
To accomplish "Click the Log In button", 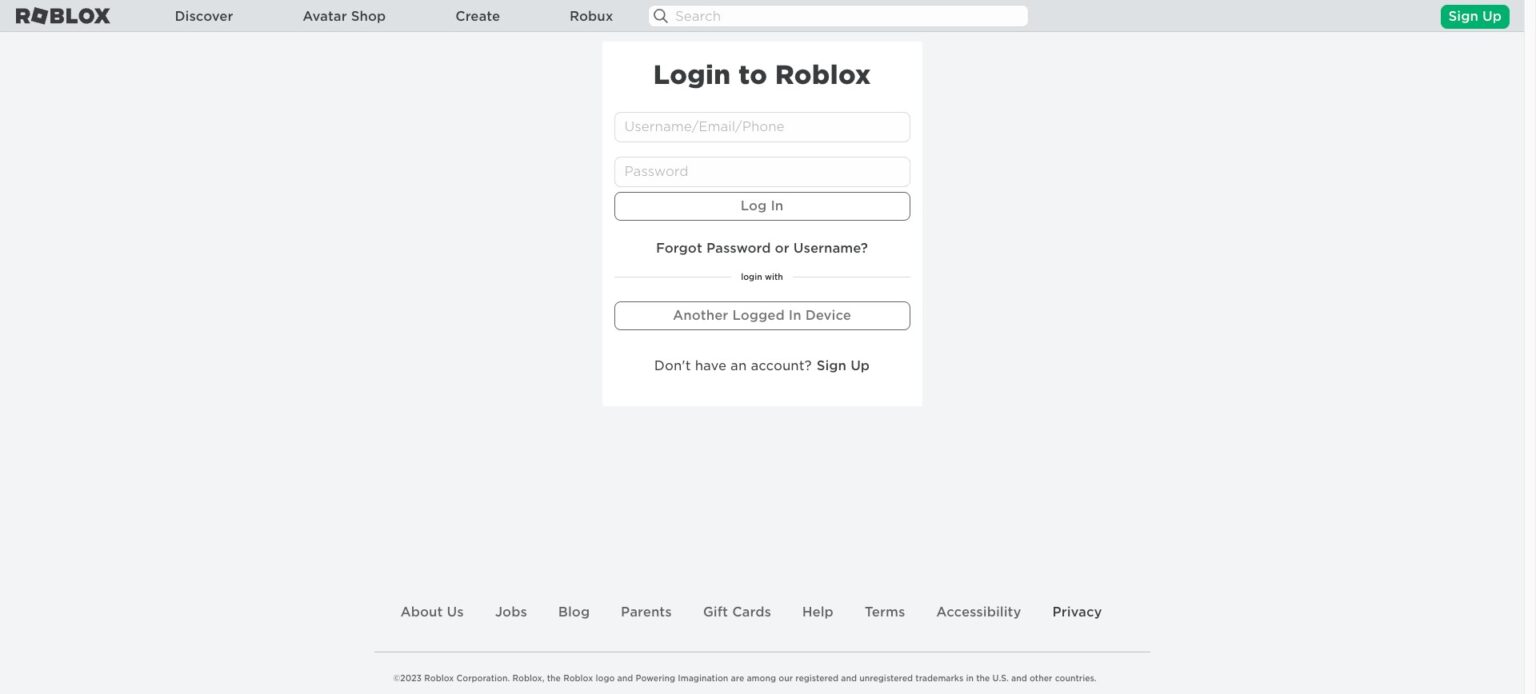I will (761, 205).
